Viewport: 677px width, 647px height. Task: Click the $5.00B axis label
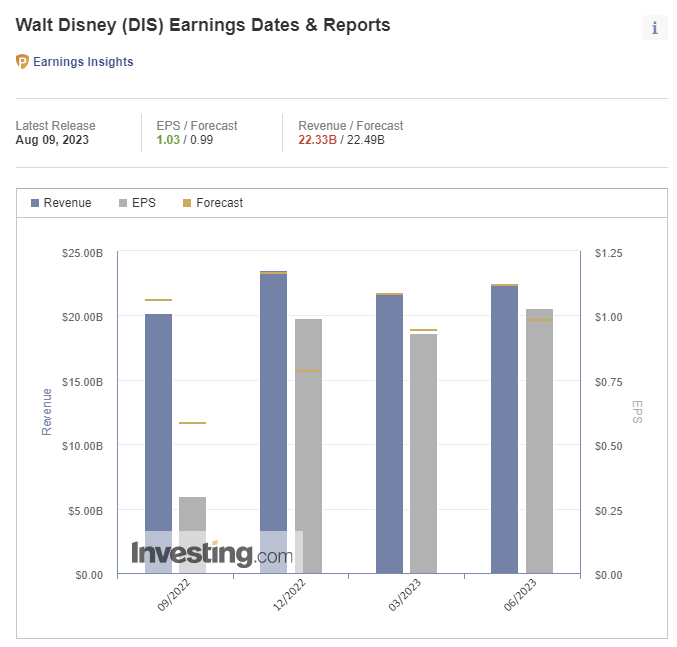tap(85, 511)
